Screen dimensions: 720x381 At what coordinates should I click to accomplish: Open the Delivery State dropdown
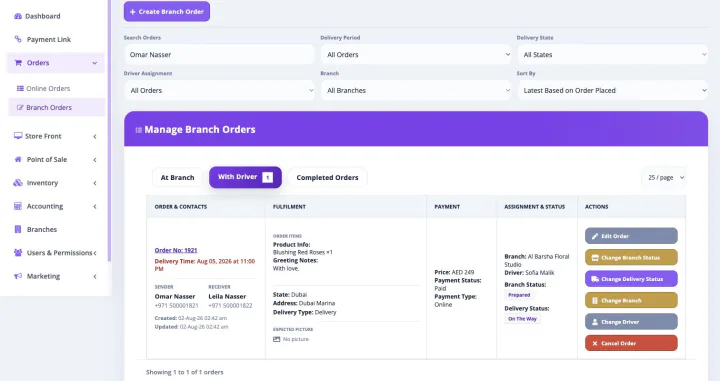pos(613,55)
